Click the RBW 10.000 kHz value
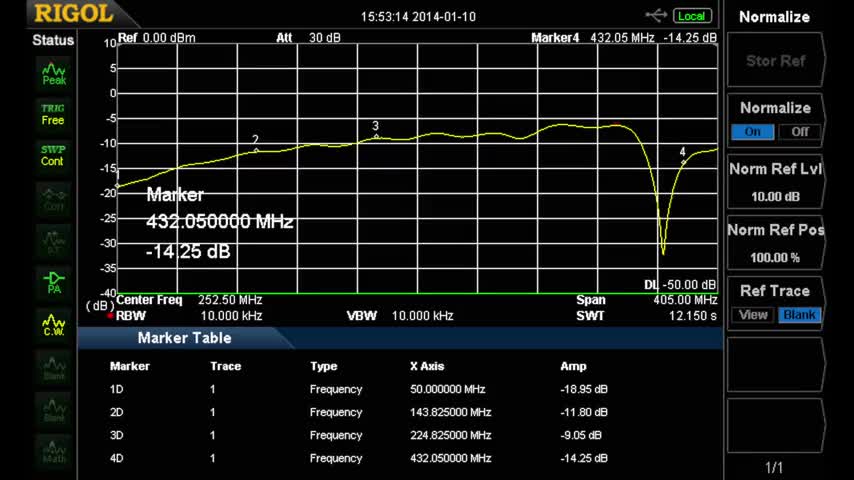 click(x=231, y=316)
